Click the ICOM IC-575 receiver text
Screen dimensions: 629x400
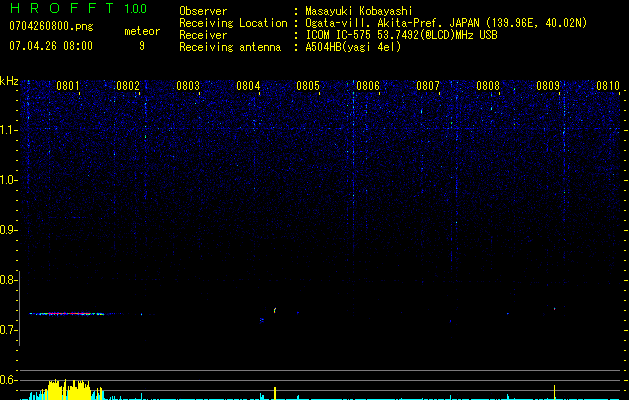(401, 35)
